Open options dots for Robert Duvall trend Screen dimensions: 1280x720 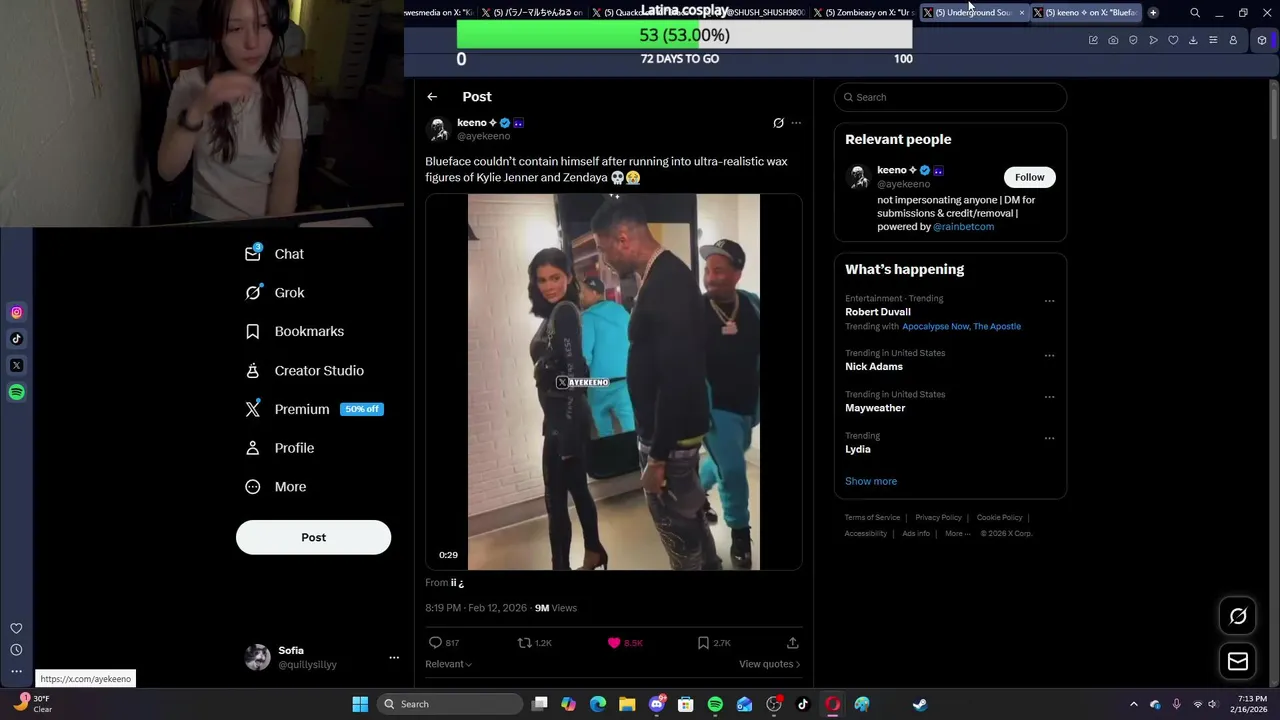pyautogui.click(x=1049, y=300)
